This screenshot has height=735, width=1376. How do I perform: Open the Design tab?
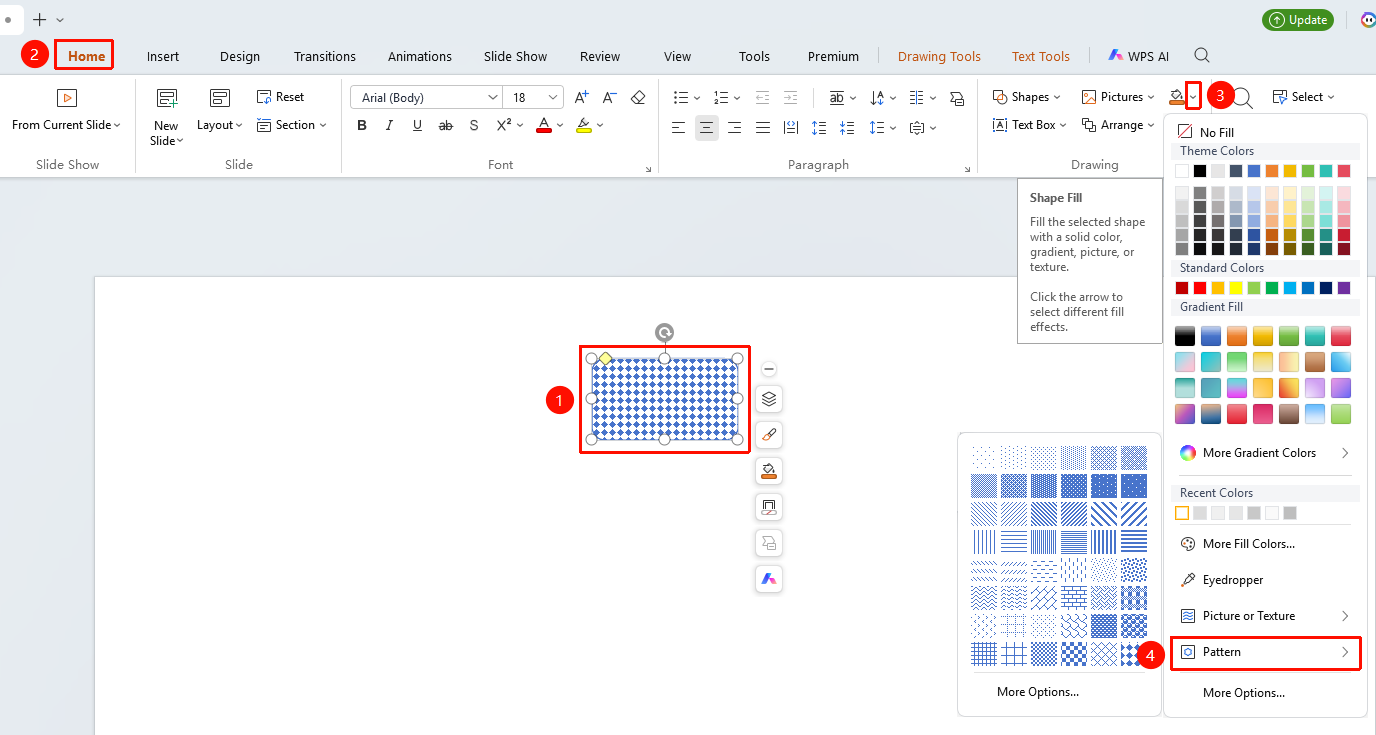pos(240,56)
